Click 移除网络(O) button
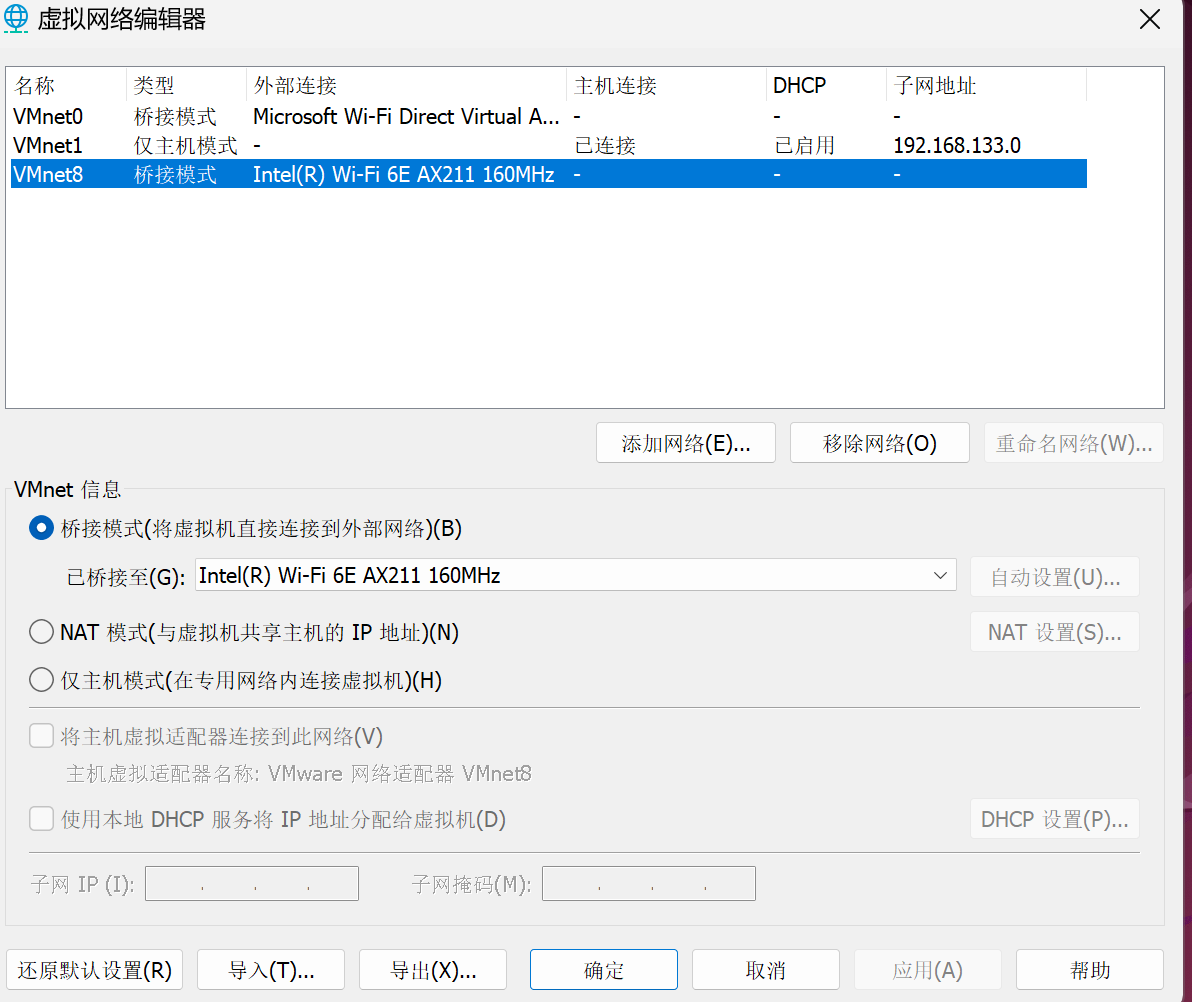 [880, 442]
